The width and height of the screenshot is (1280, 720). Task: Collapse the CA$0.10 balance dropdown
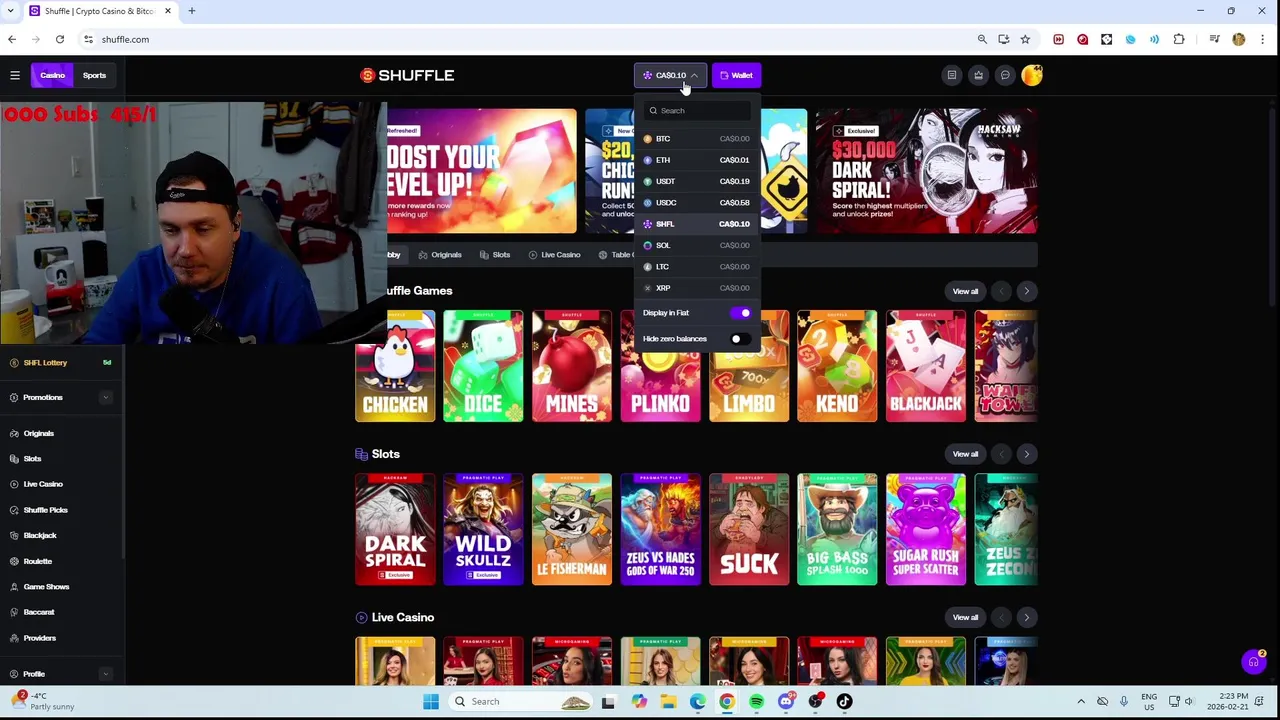pyautogui.click(x=670, y=75)
